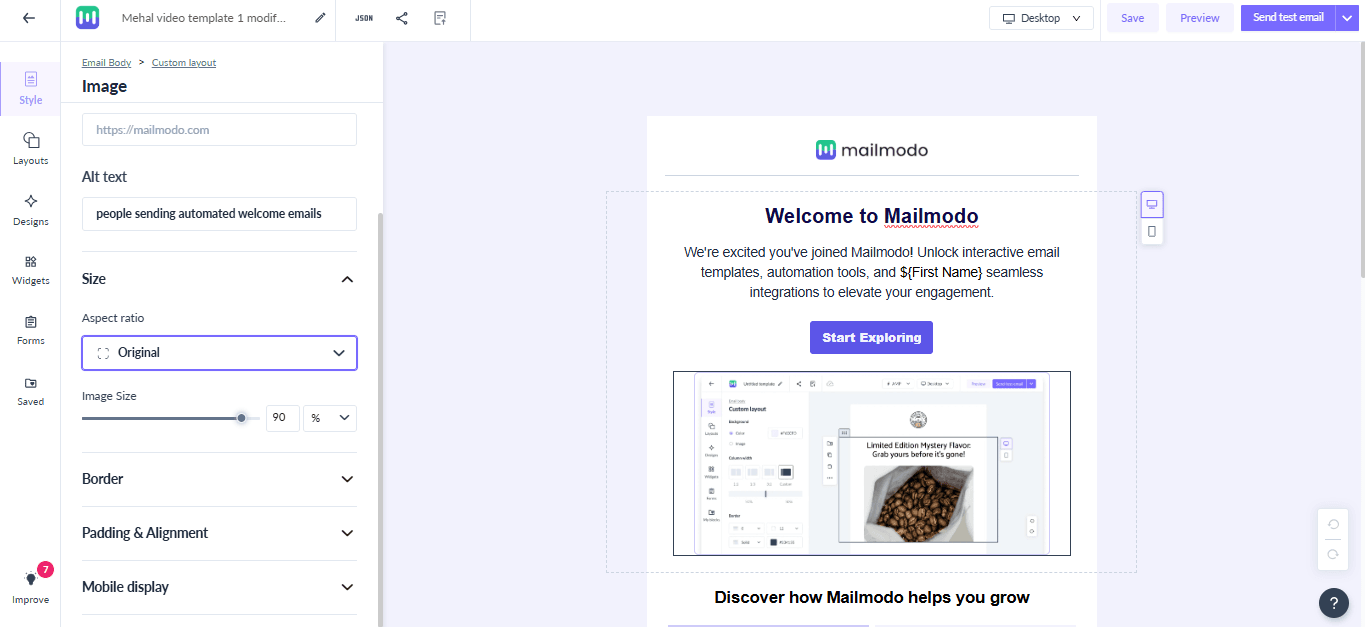The height and width of the screenshot is (627, 1365).
Task: Open the Forms sidebar tab
Action: [30, 329]
